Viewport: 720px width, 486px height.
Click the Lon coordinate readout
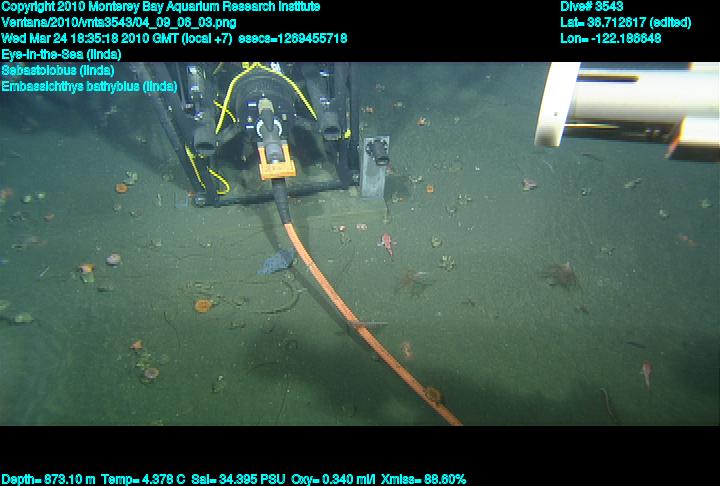coord(611,38)
